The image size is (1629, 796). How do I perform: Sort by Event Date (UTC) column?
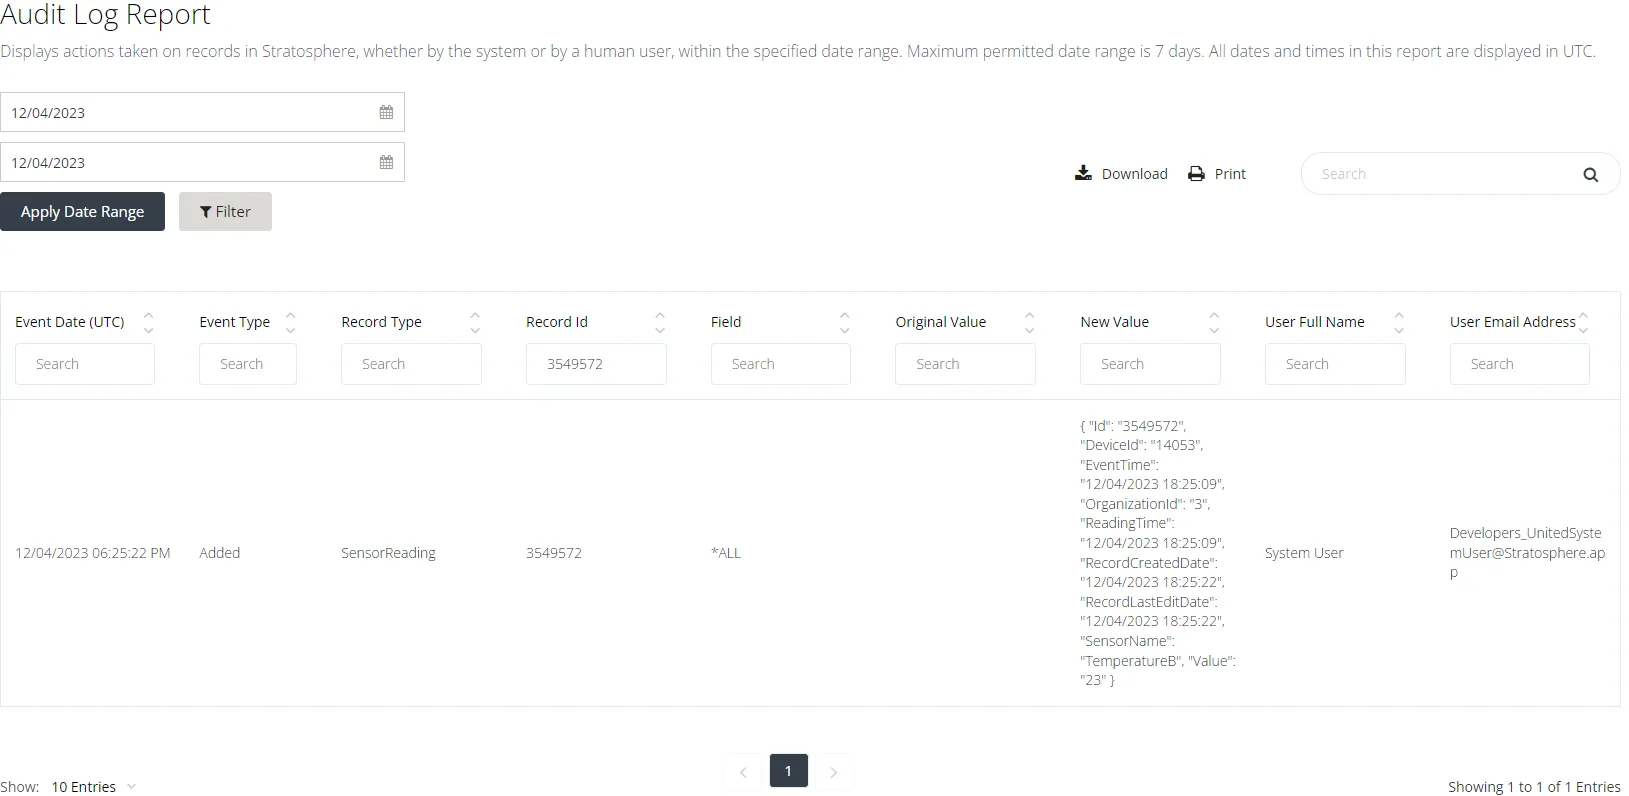point(148,322)
